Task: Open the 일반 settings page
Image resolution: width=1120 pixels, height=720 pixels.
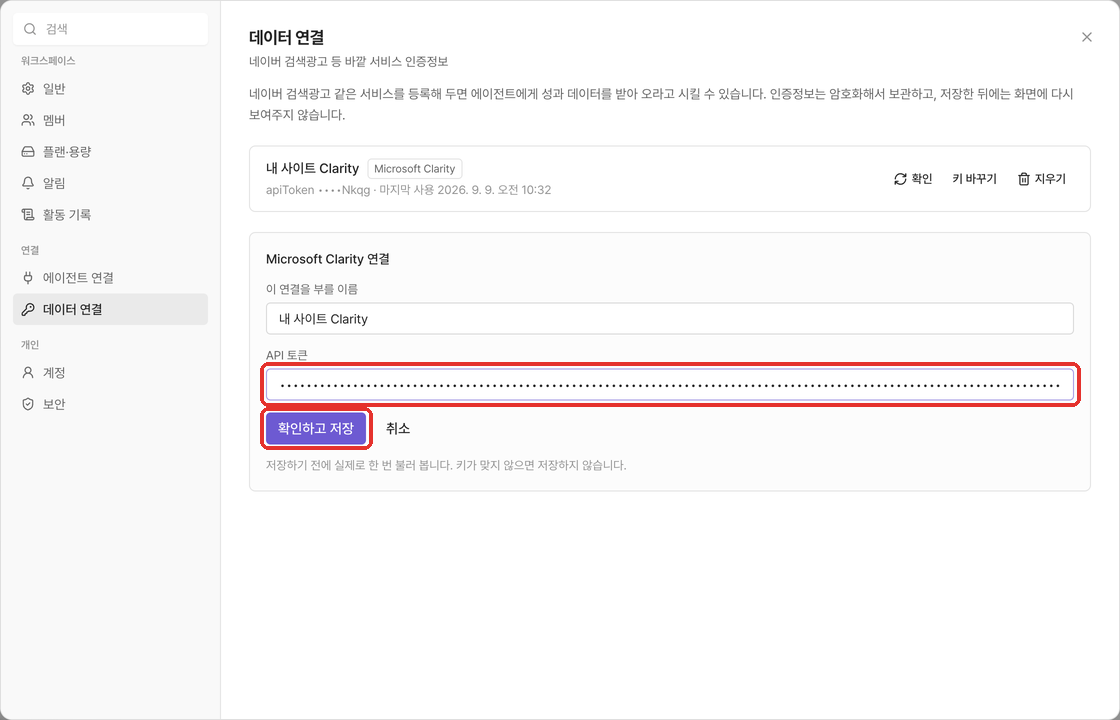Action: (111, 89)
